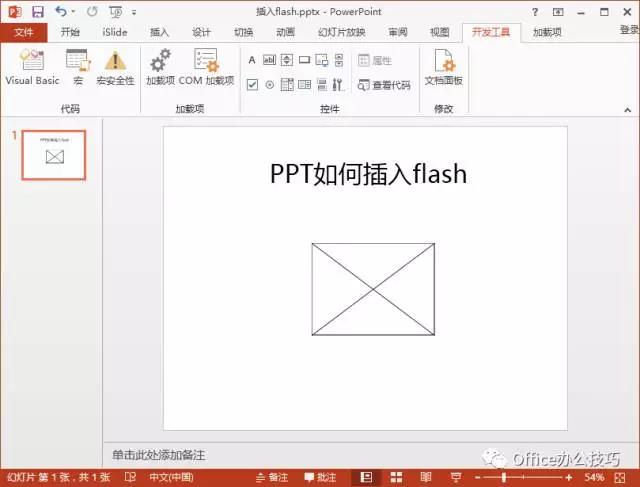Start slideshow from beginning in quick access toolbar

pyautogui.click(x=116, y=12)
